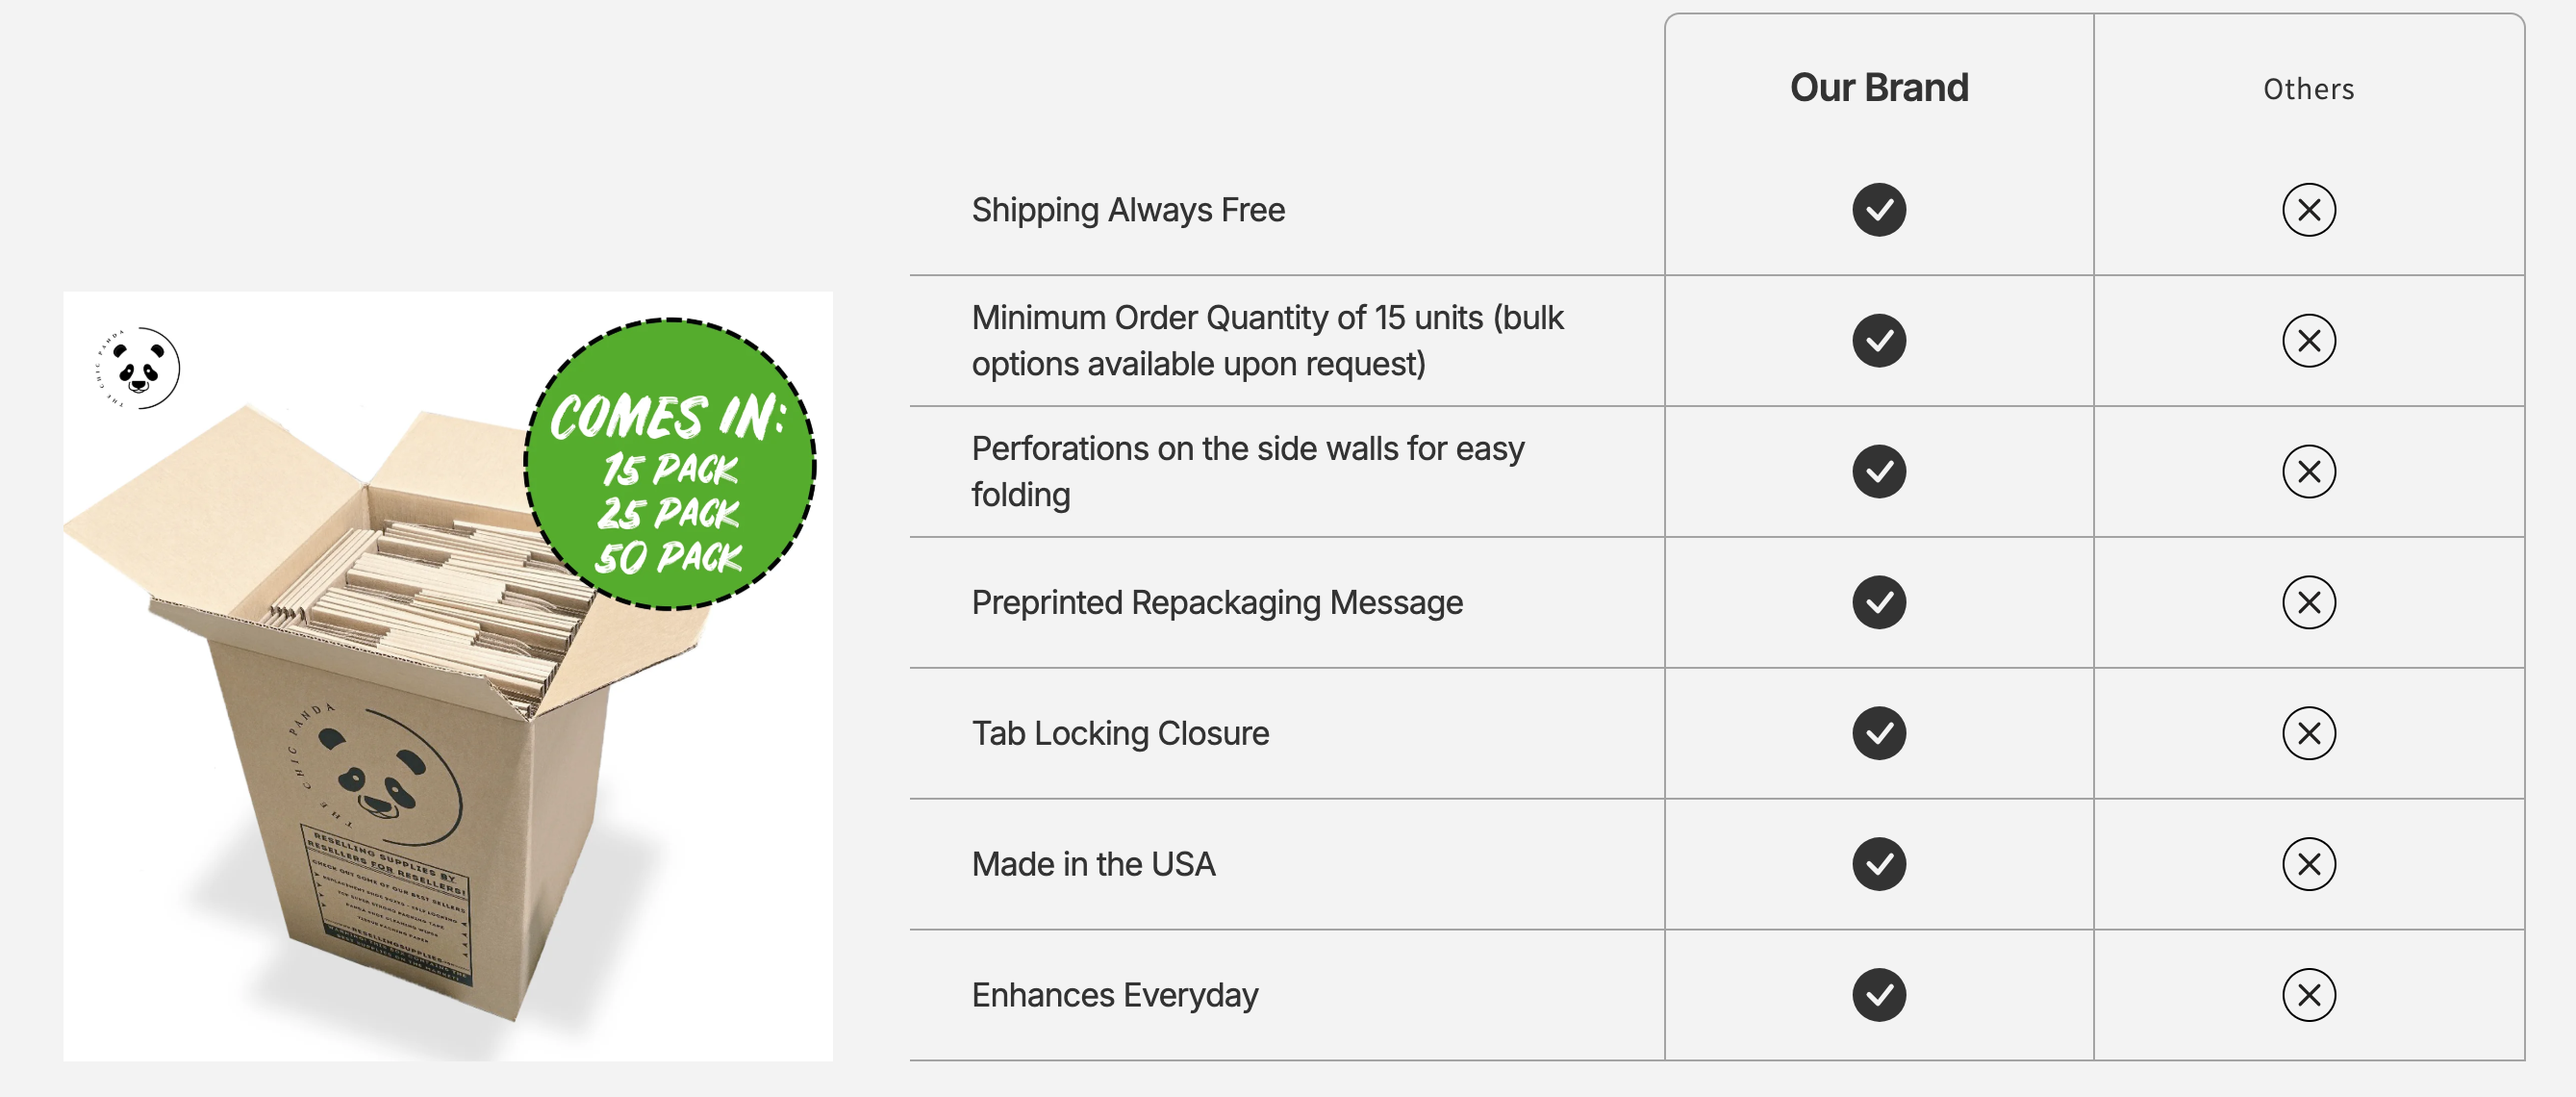The image size is (2576, 1097).
Task: Click the Enhances Everyday checkmark icon
Action: coord(1879,996)
